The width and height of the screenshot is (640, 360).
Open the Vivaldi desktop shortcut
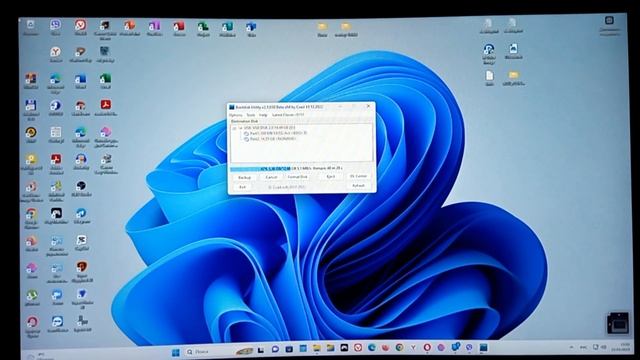point(80,27)
